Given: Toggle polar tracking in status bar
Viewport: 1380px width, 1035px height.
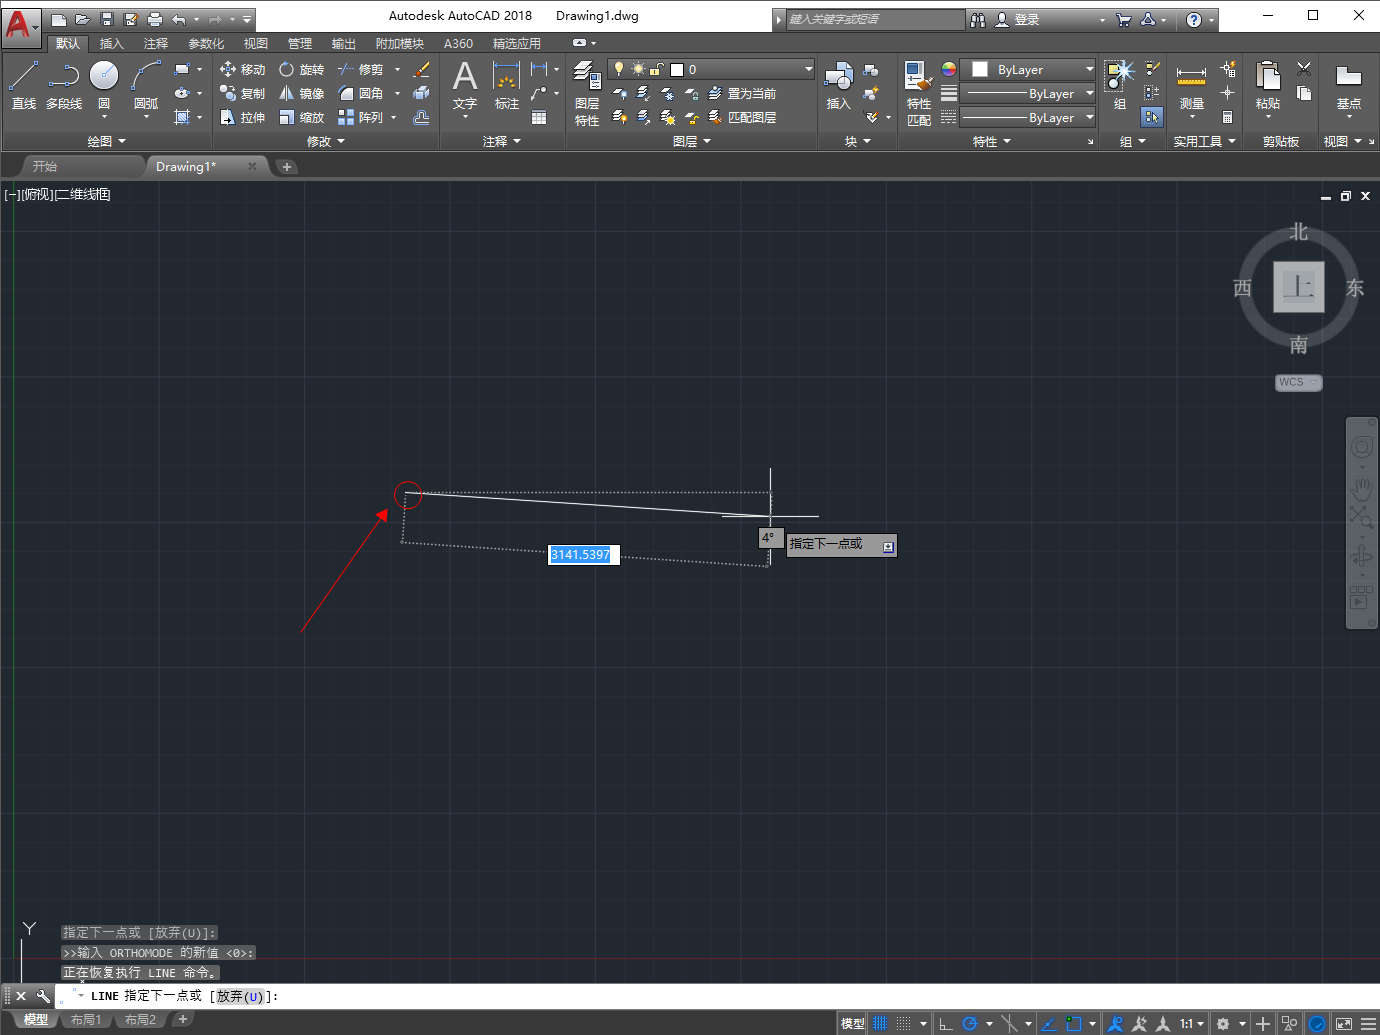Looking at the screenshot, I should [969, 1023].
